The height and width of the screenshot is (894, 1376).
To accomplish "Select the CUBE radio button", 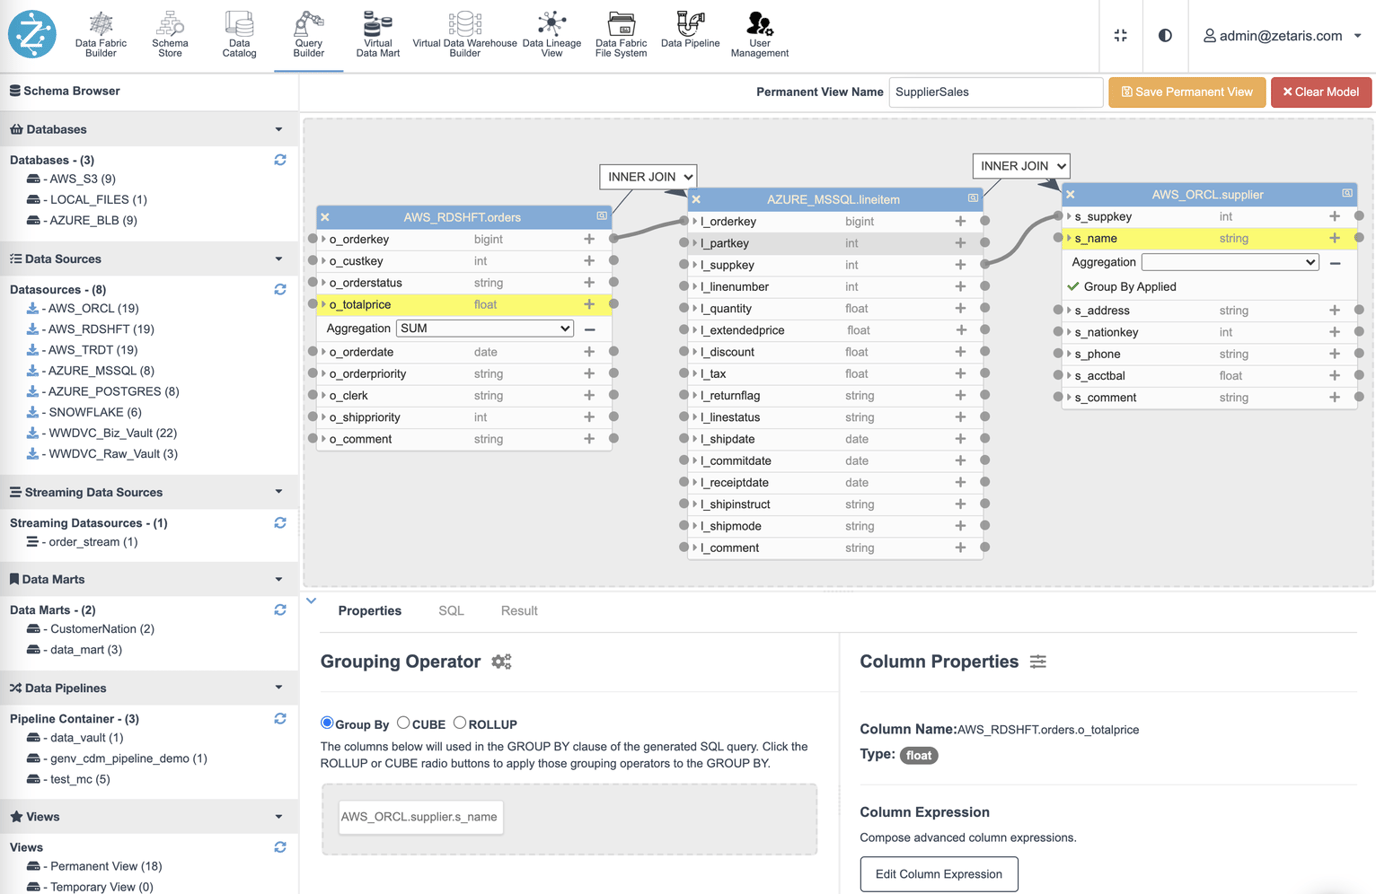I will coord(403,723).
